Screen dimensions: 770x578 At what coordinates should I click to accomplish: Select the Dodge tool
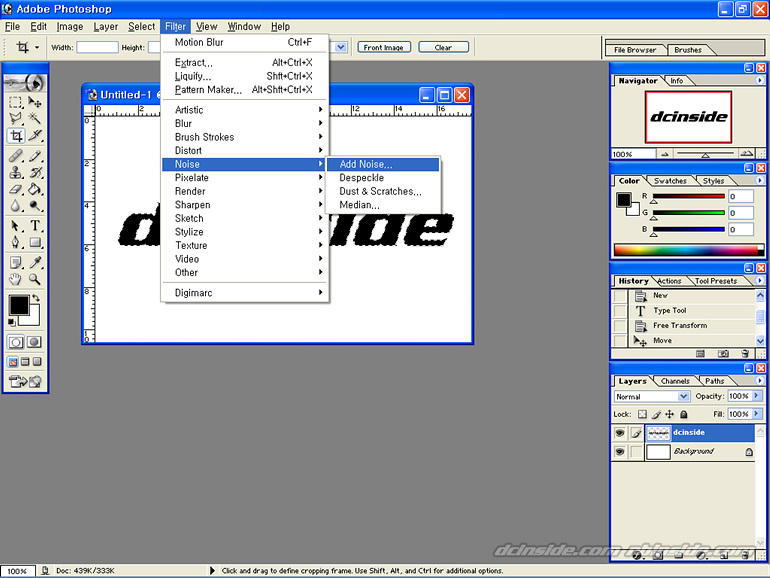(35, 206)
